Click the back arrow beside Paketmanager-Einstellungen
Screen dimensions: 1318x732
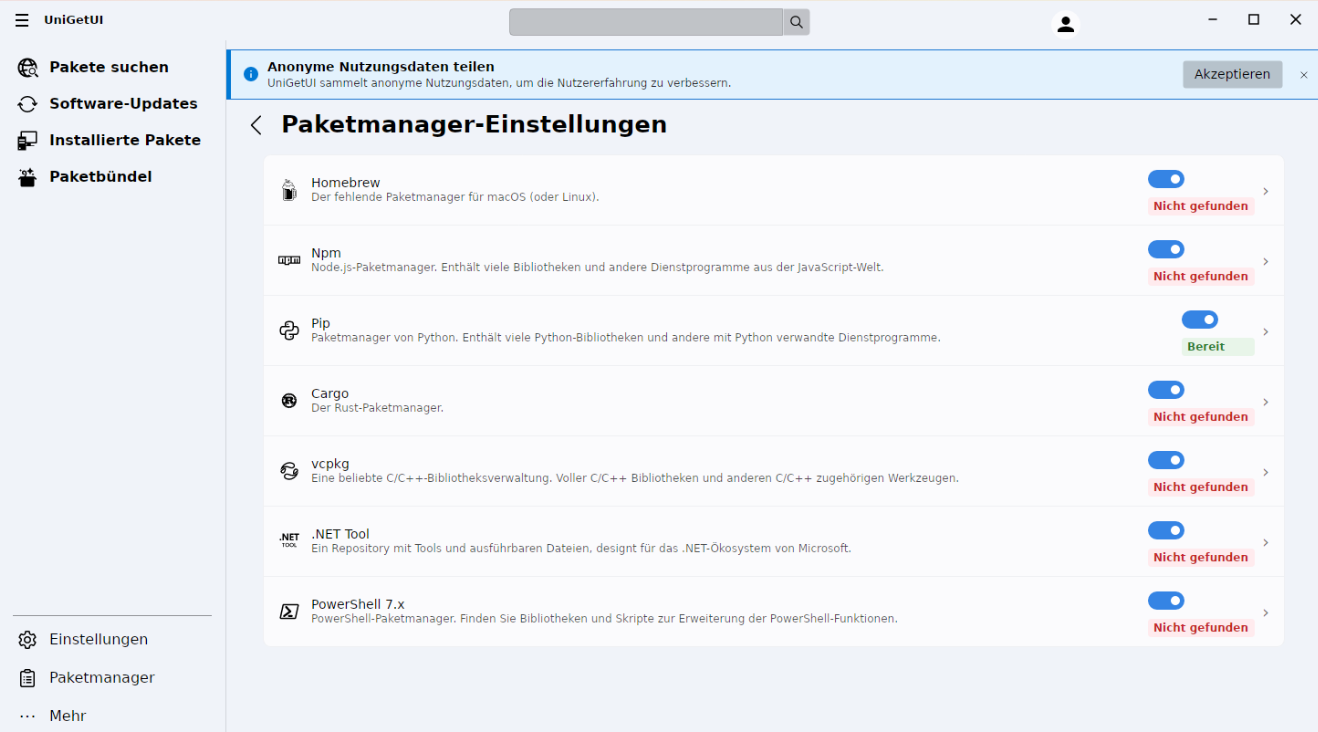[x=256, y=125]
